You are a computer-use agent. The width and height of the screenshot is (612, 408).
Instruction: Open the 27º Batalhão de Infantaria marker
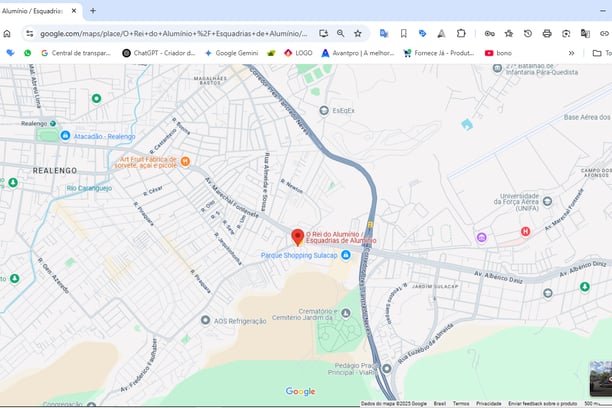coord(497,68)
